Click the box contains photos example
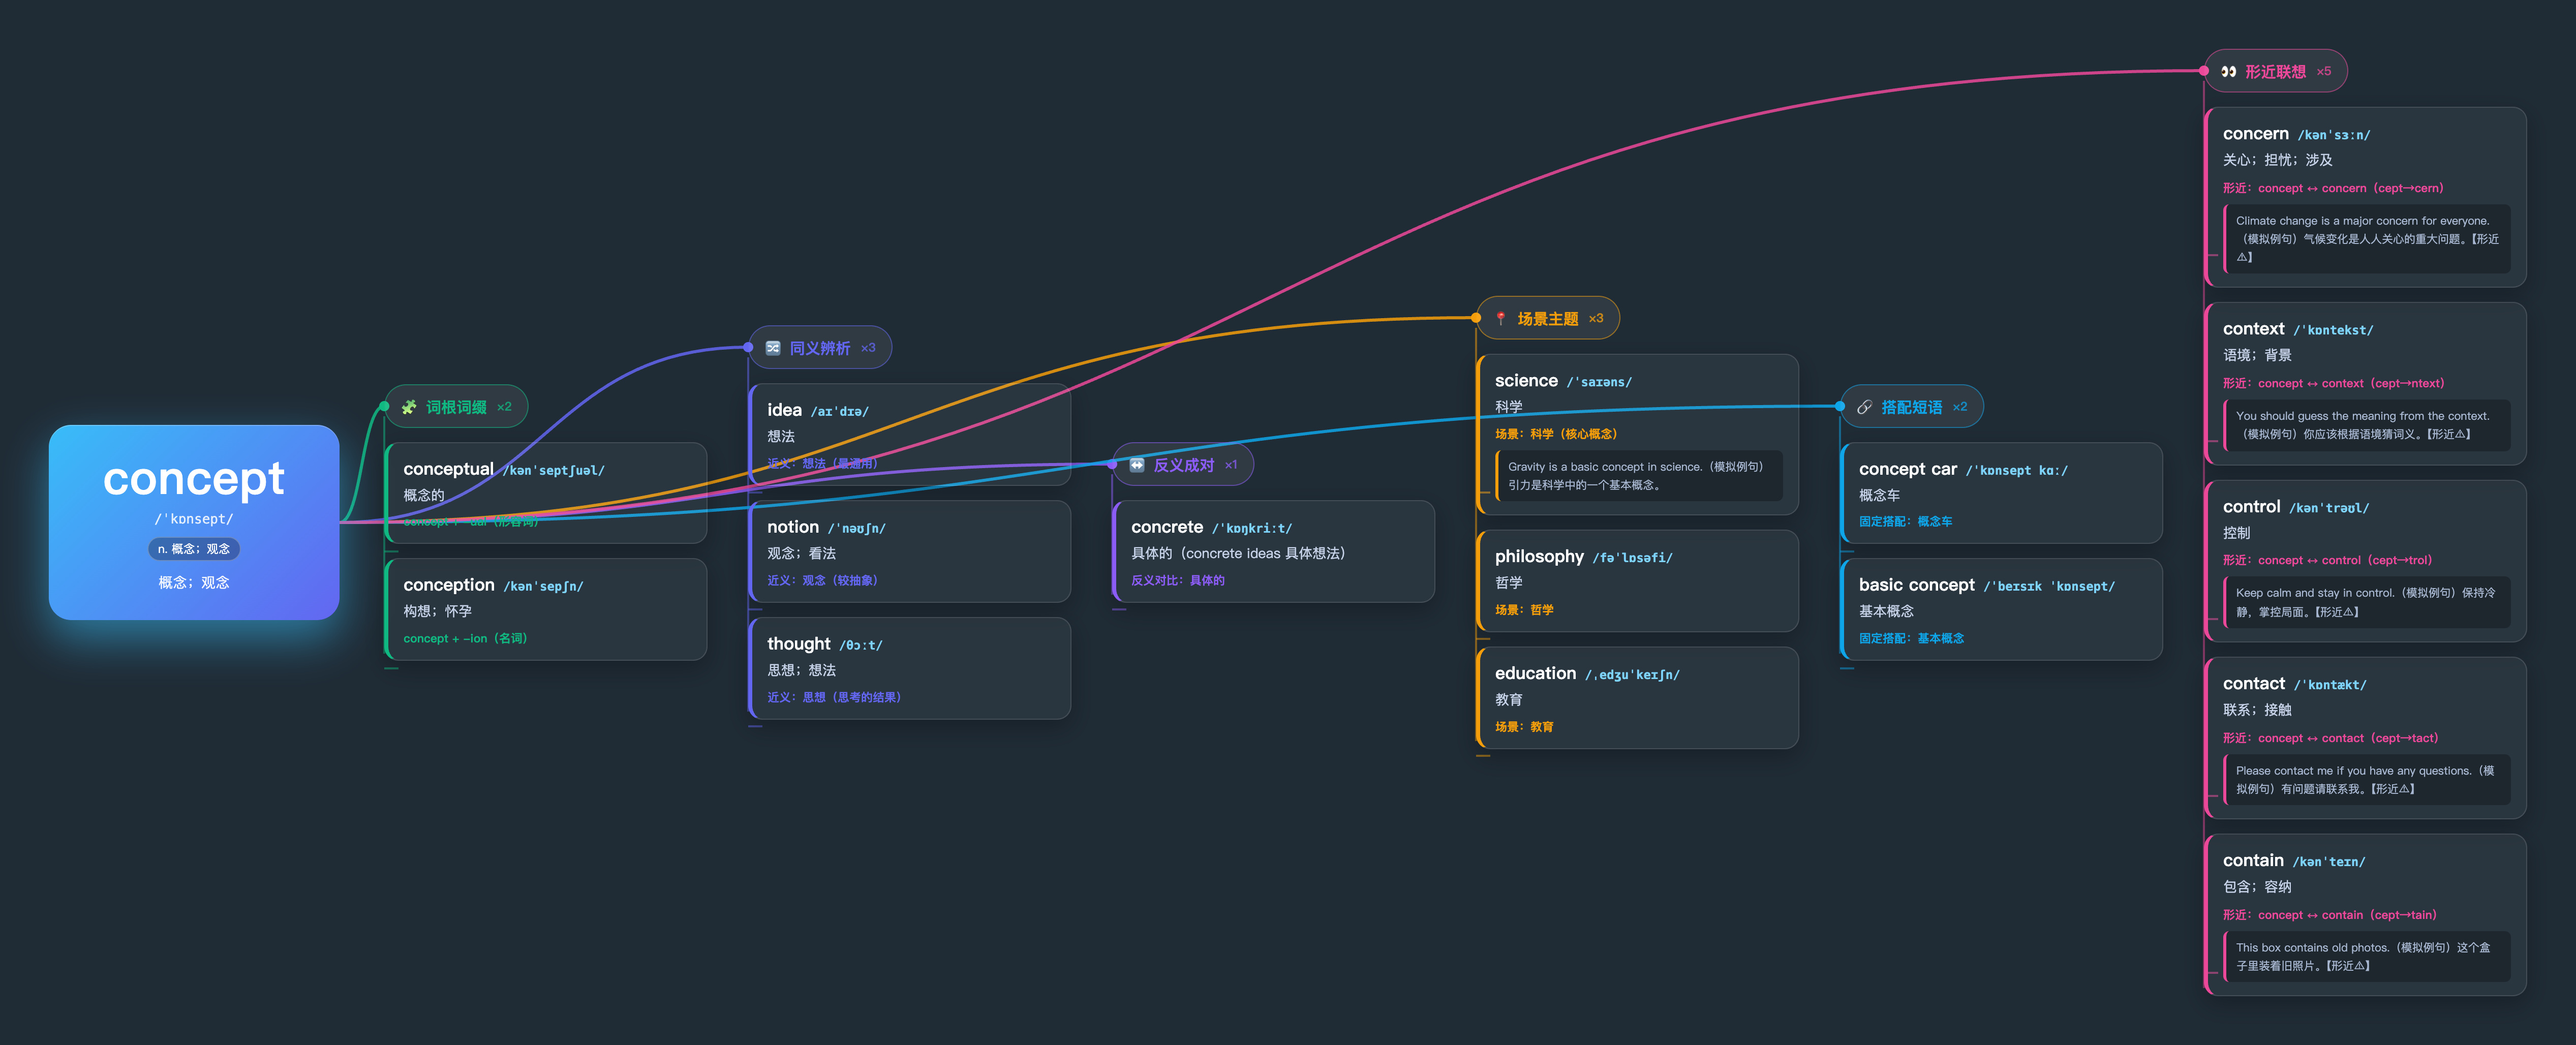Screen dimensions: 2576x1045 click(2367, 957)
